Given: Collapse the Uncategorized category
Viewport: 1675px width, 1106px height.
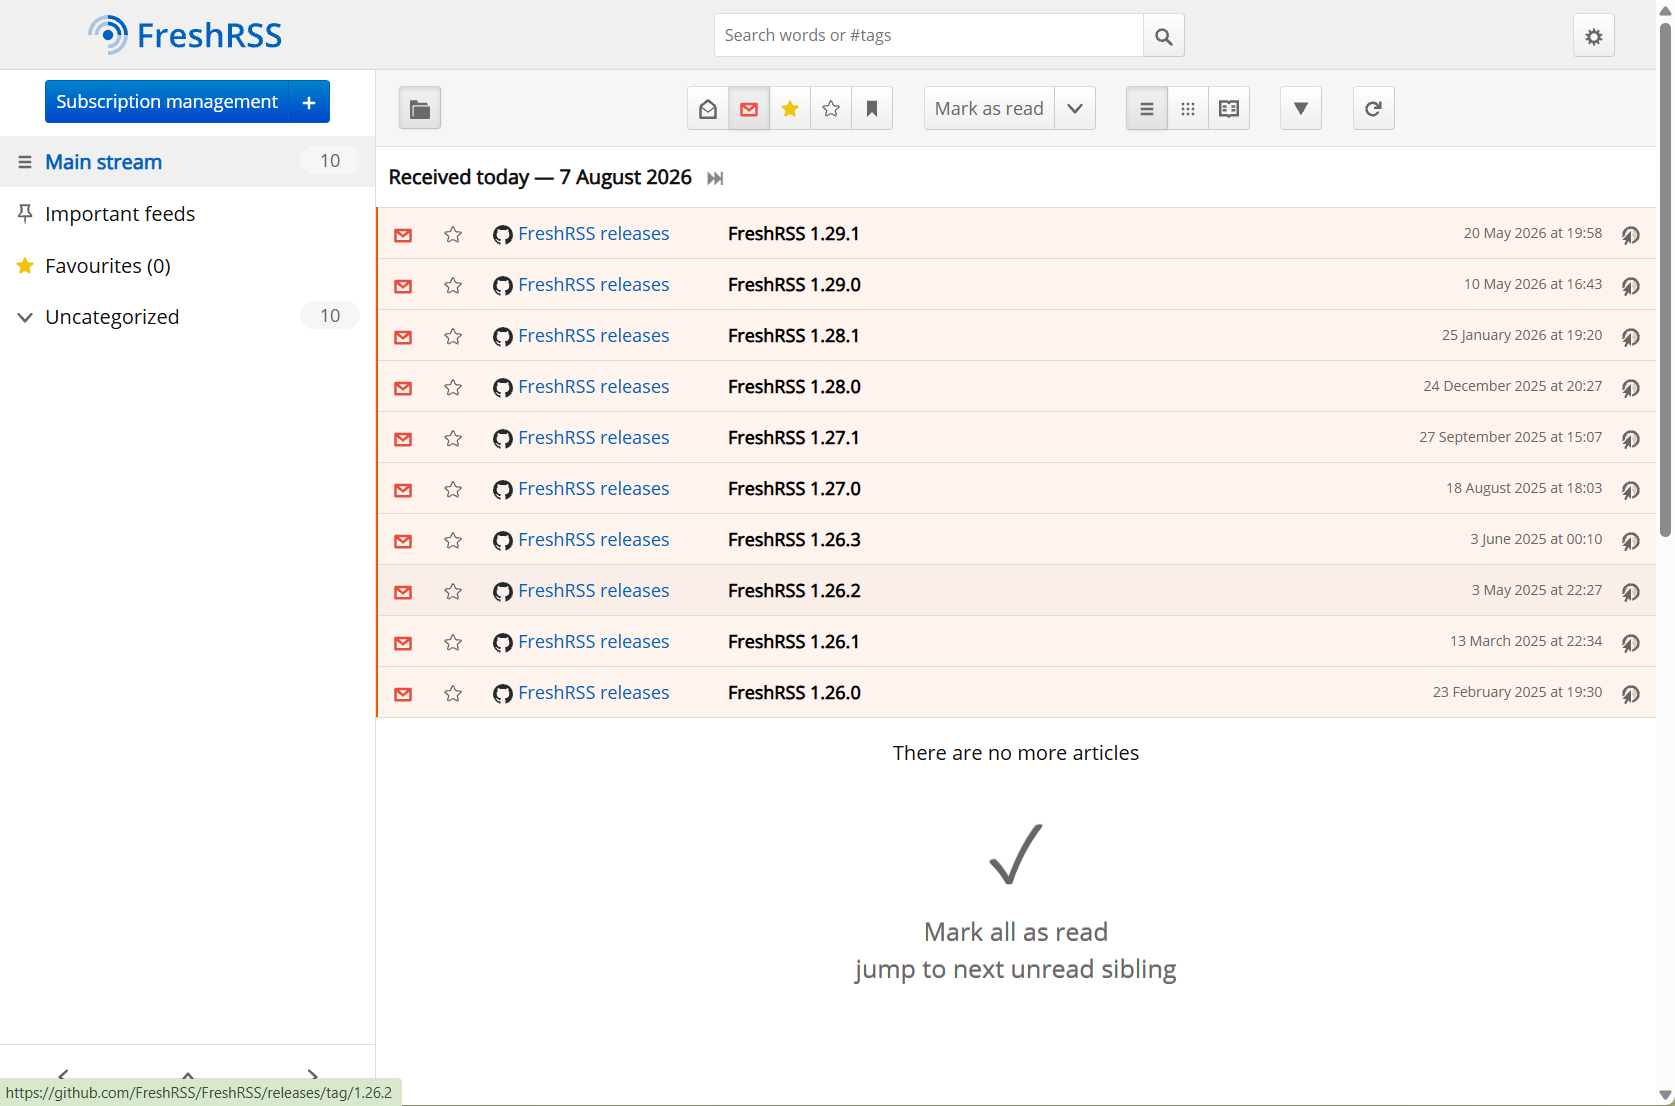Looking at the screenshot, I should coord(25,317).
